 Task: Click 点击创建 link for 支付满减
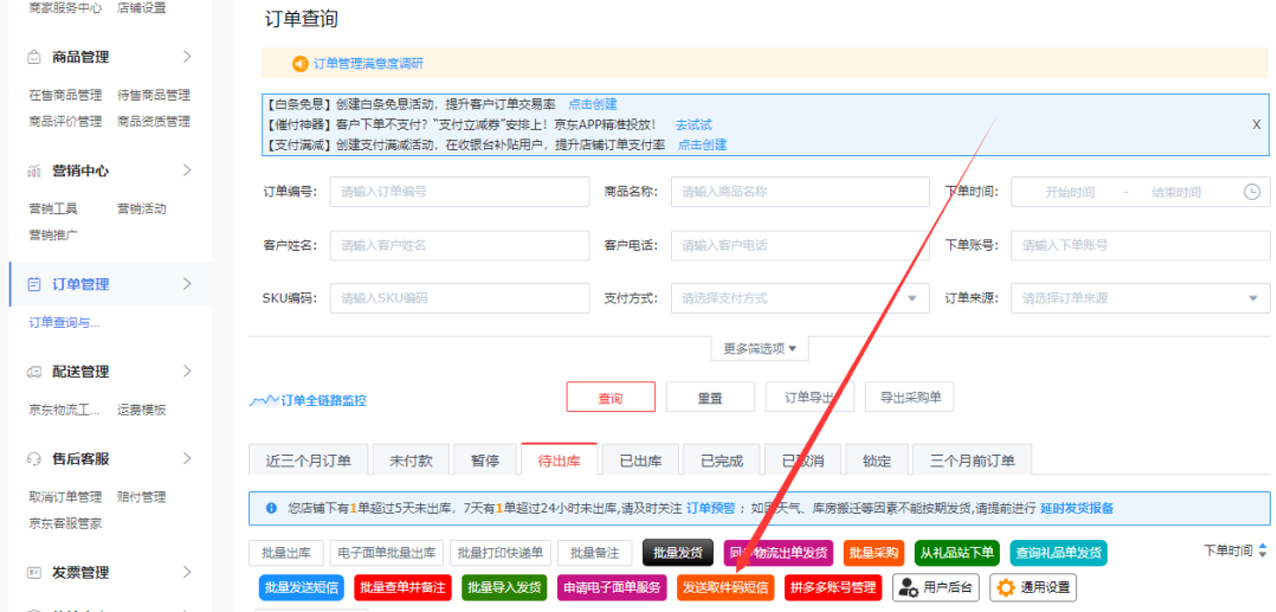tap(703, 145)
